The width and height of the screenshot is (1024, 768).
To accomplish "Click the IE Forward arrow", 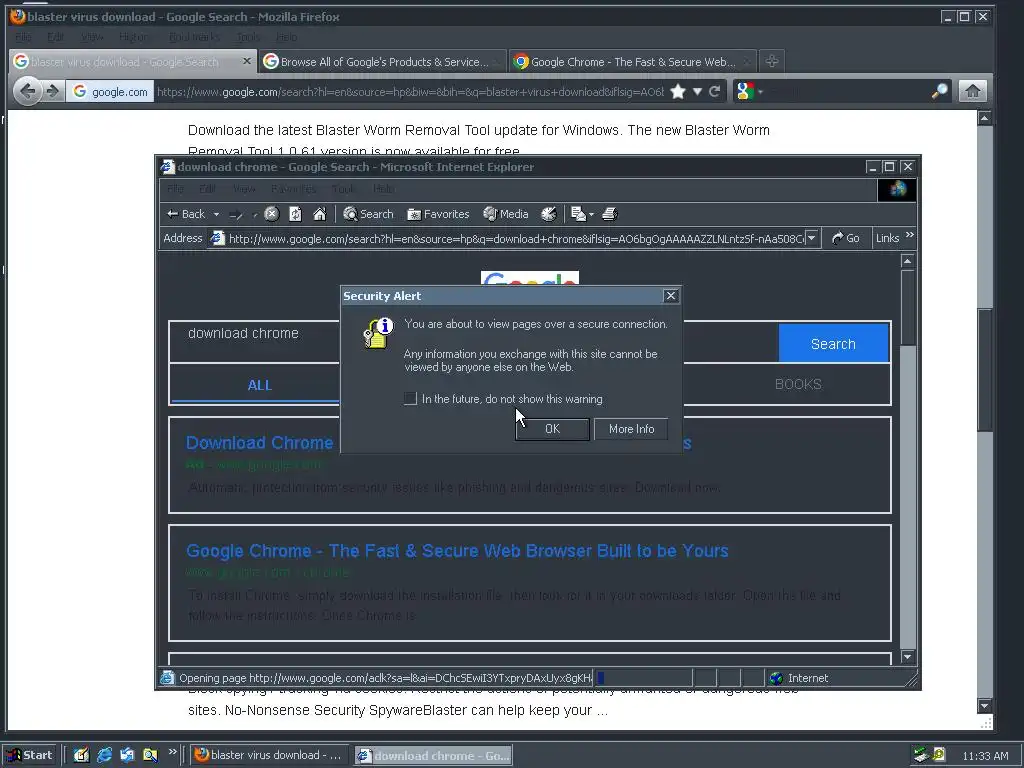I will coord(236,214).
